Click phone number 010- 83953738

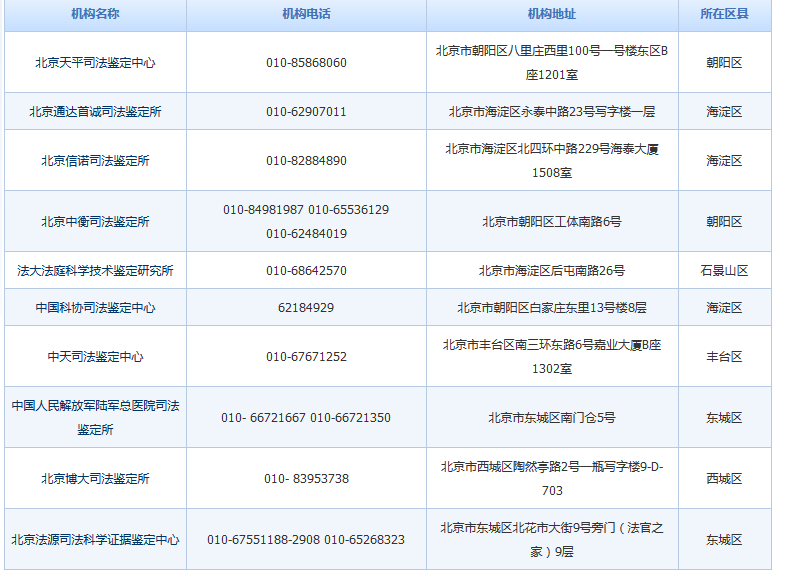[x=306, y=479]
